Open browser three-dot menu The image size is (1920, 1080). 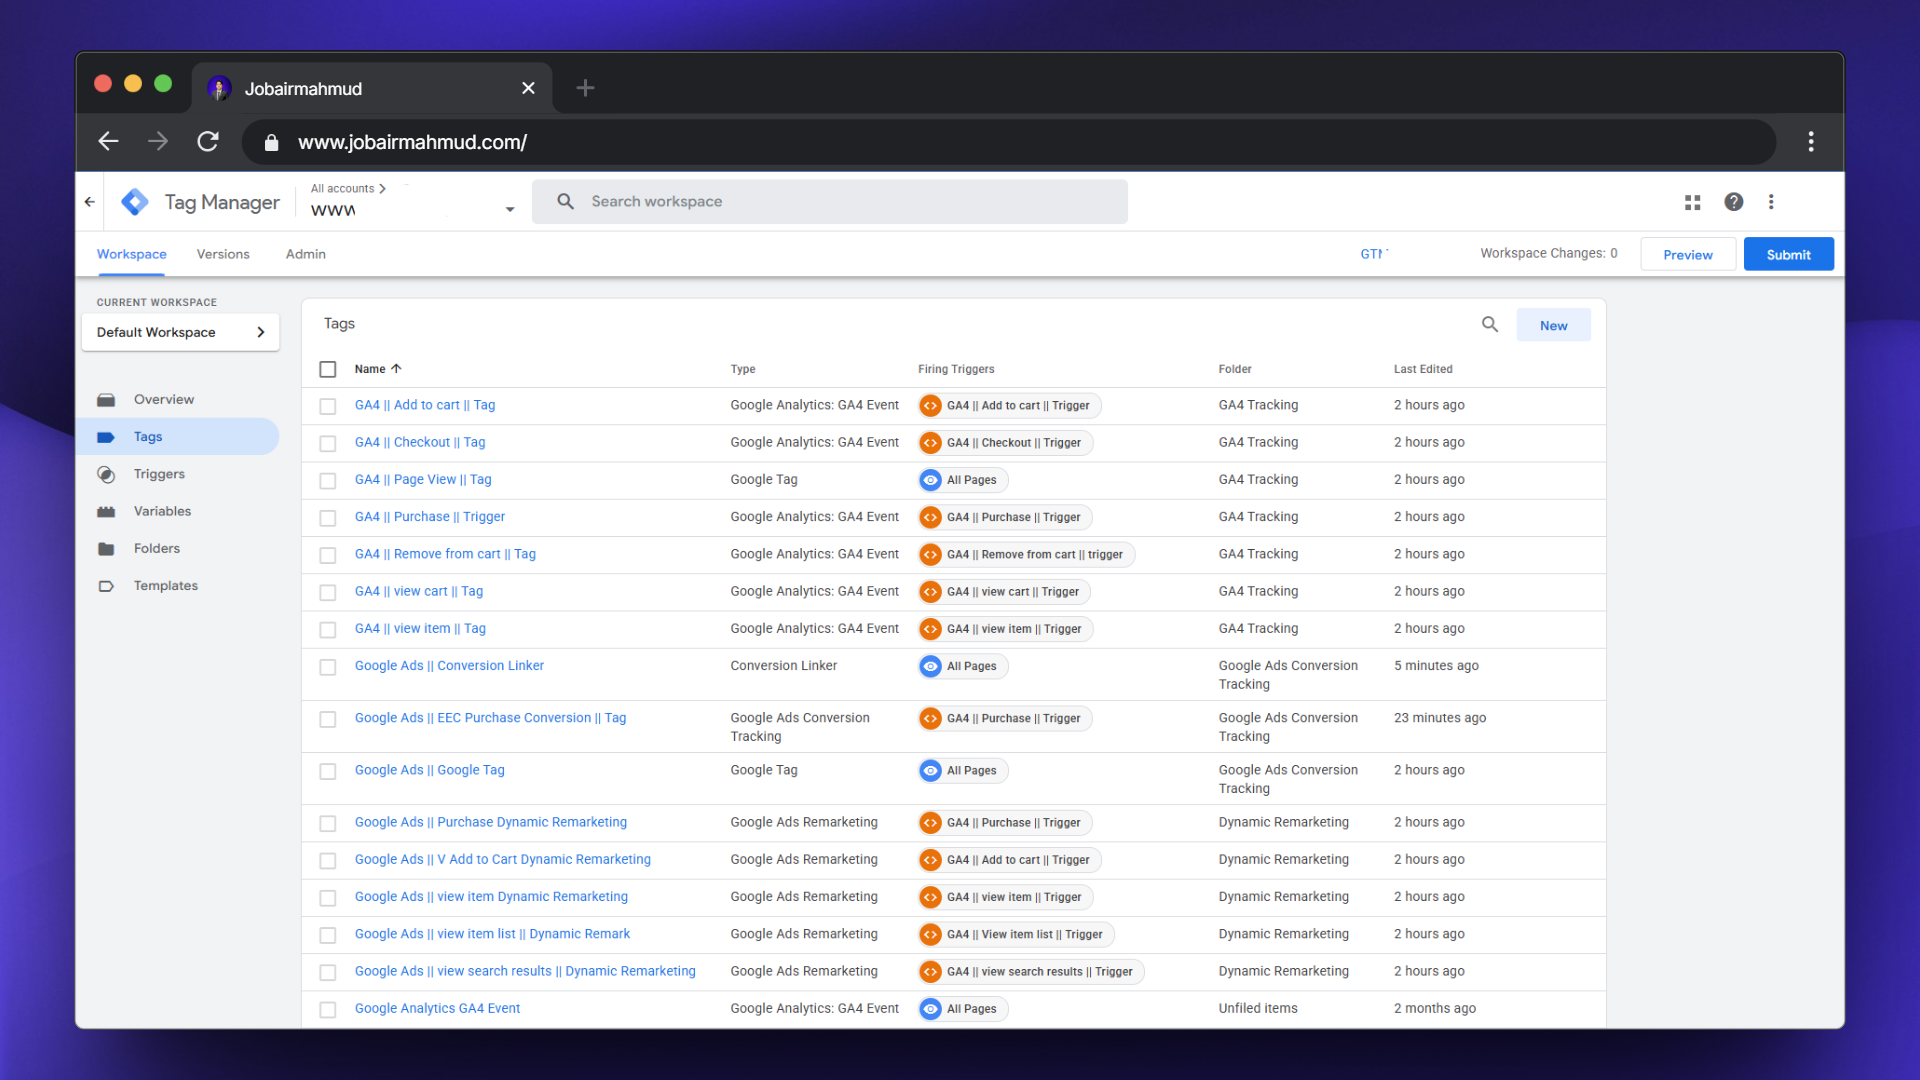pyautogui.click(x=1811, y=142)
